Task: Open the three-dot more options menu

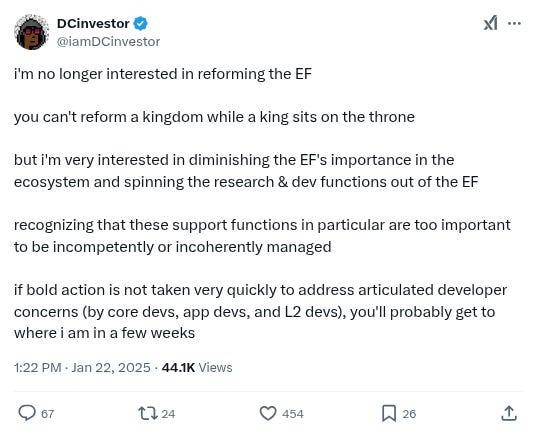Action: click(x=514, y=24)
